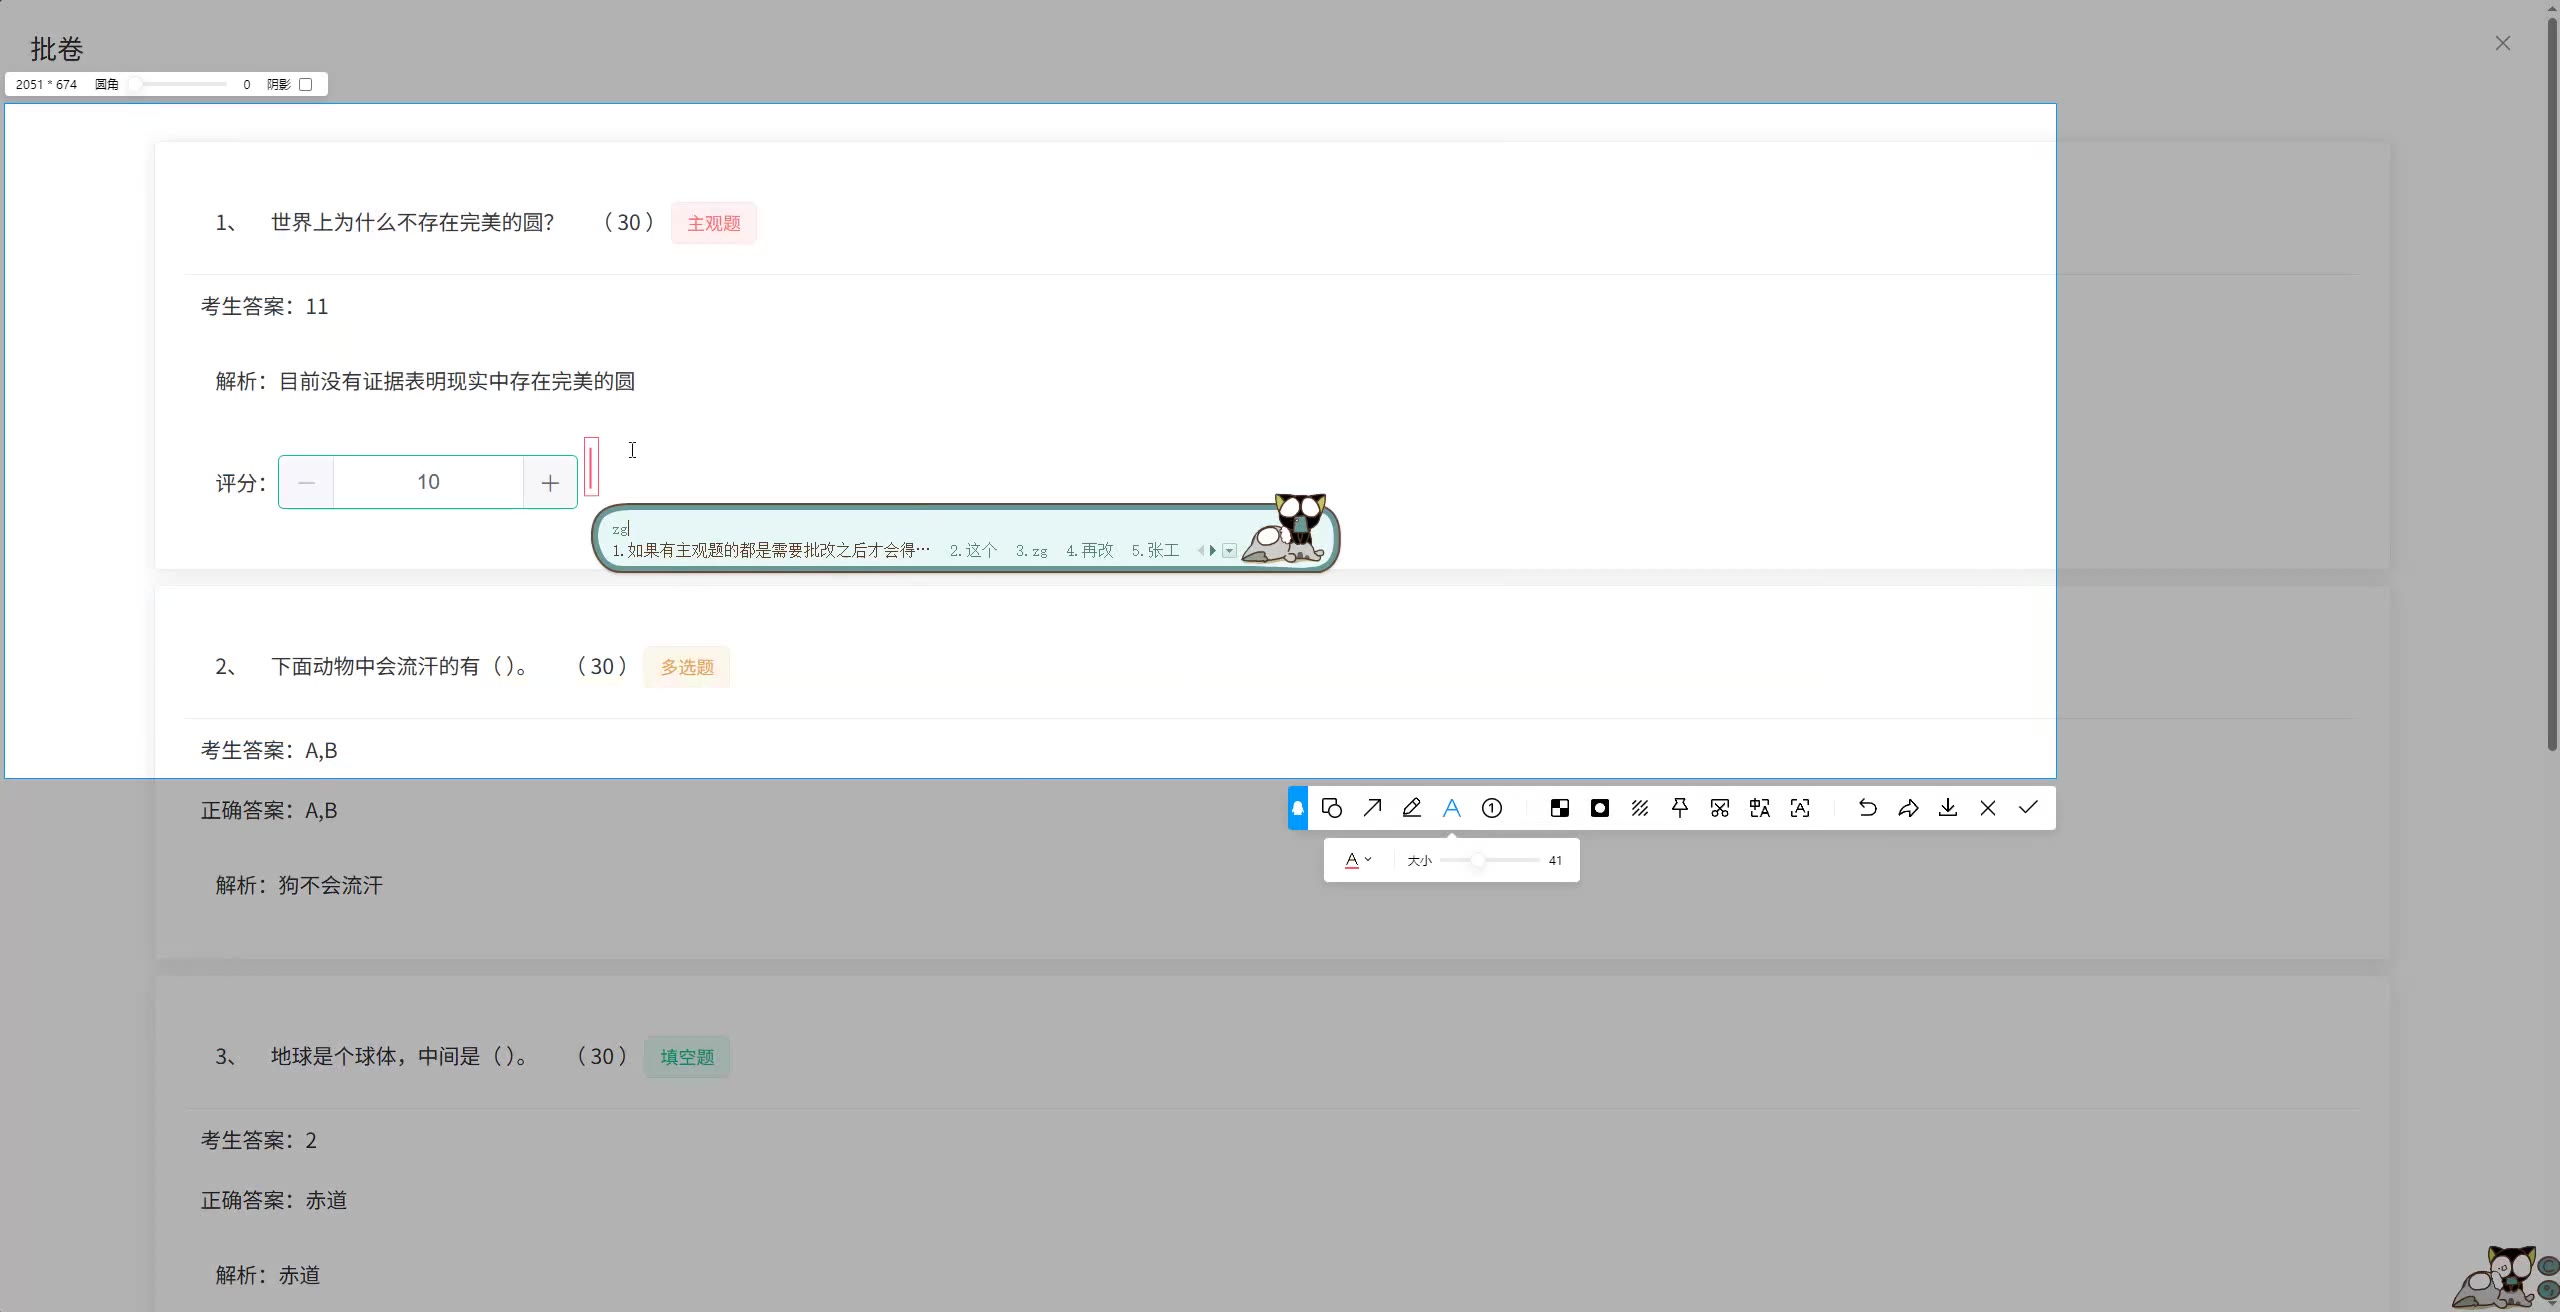2560x1312 pixels.
Task: Expand the IME candidate list arrow
Action: pyautogui.click(x=1230, y=551)
